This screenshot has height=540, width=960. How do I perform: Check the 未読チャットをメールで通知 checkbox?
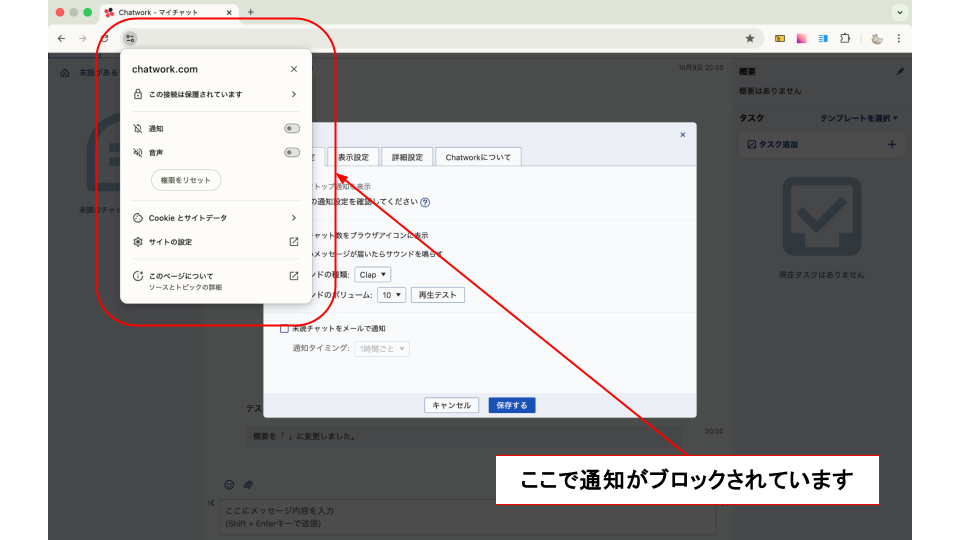tap(285, 328)
